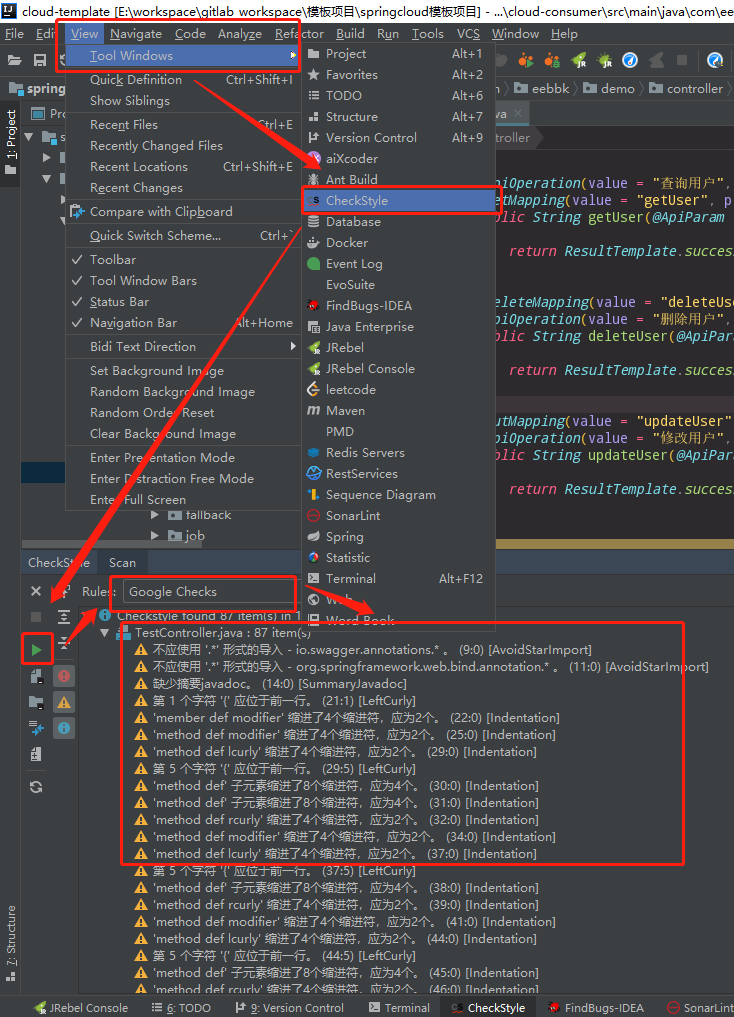Image resolution: width=734 pixels, height=1017 pixels.
Task: Open the Rules Google Checks dropdown
Action: (209, 592)
